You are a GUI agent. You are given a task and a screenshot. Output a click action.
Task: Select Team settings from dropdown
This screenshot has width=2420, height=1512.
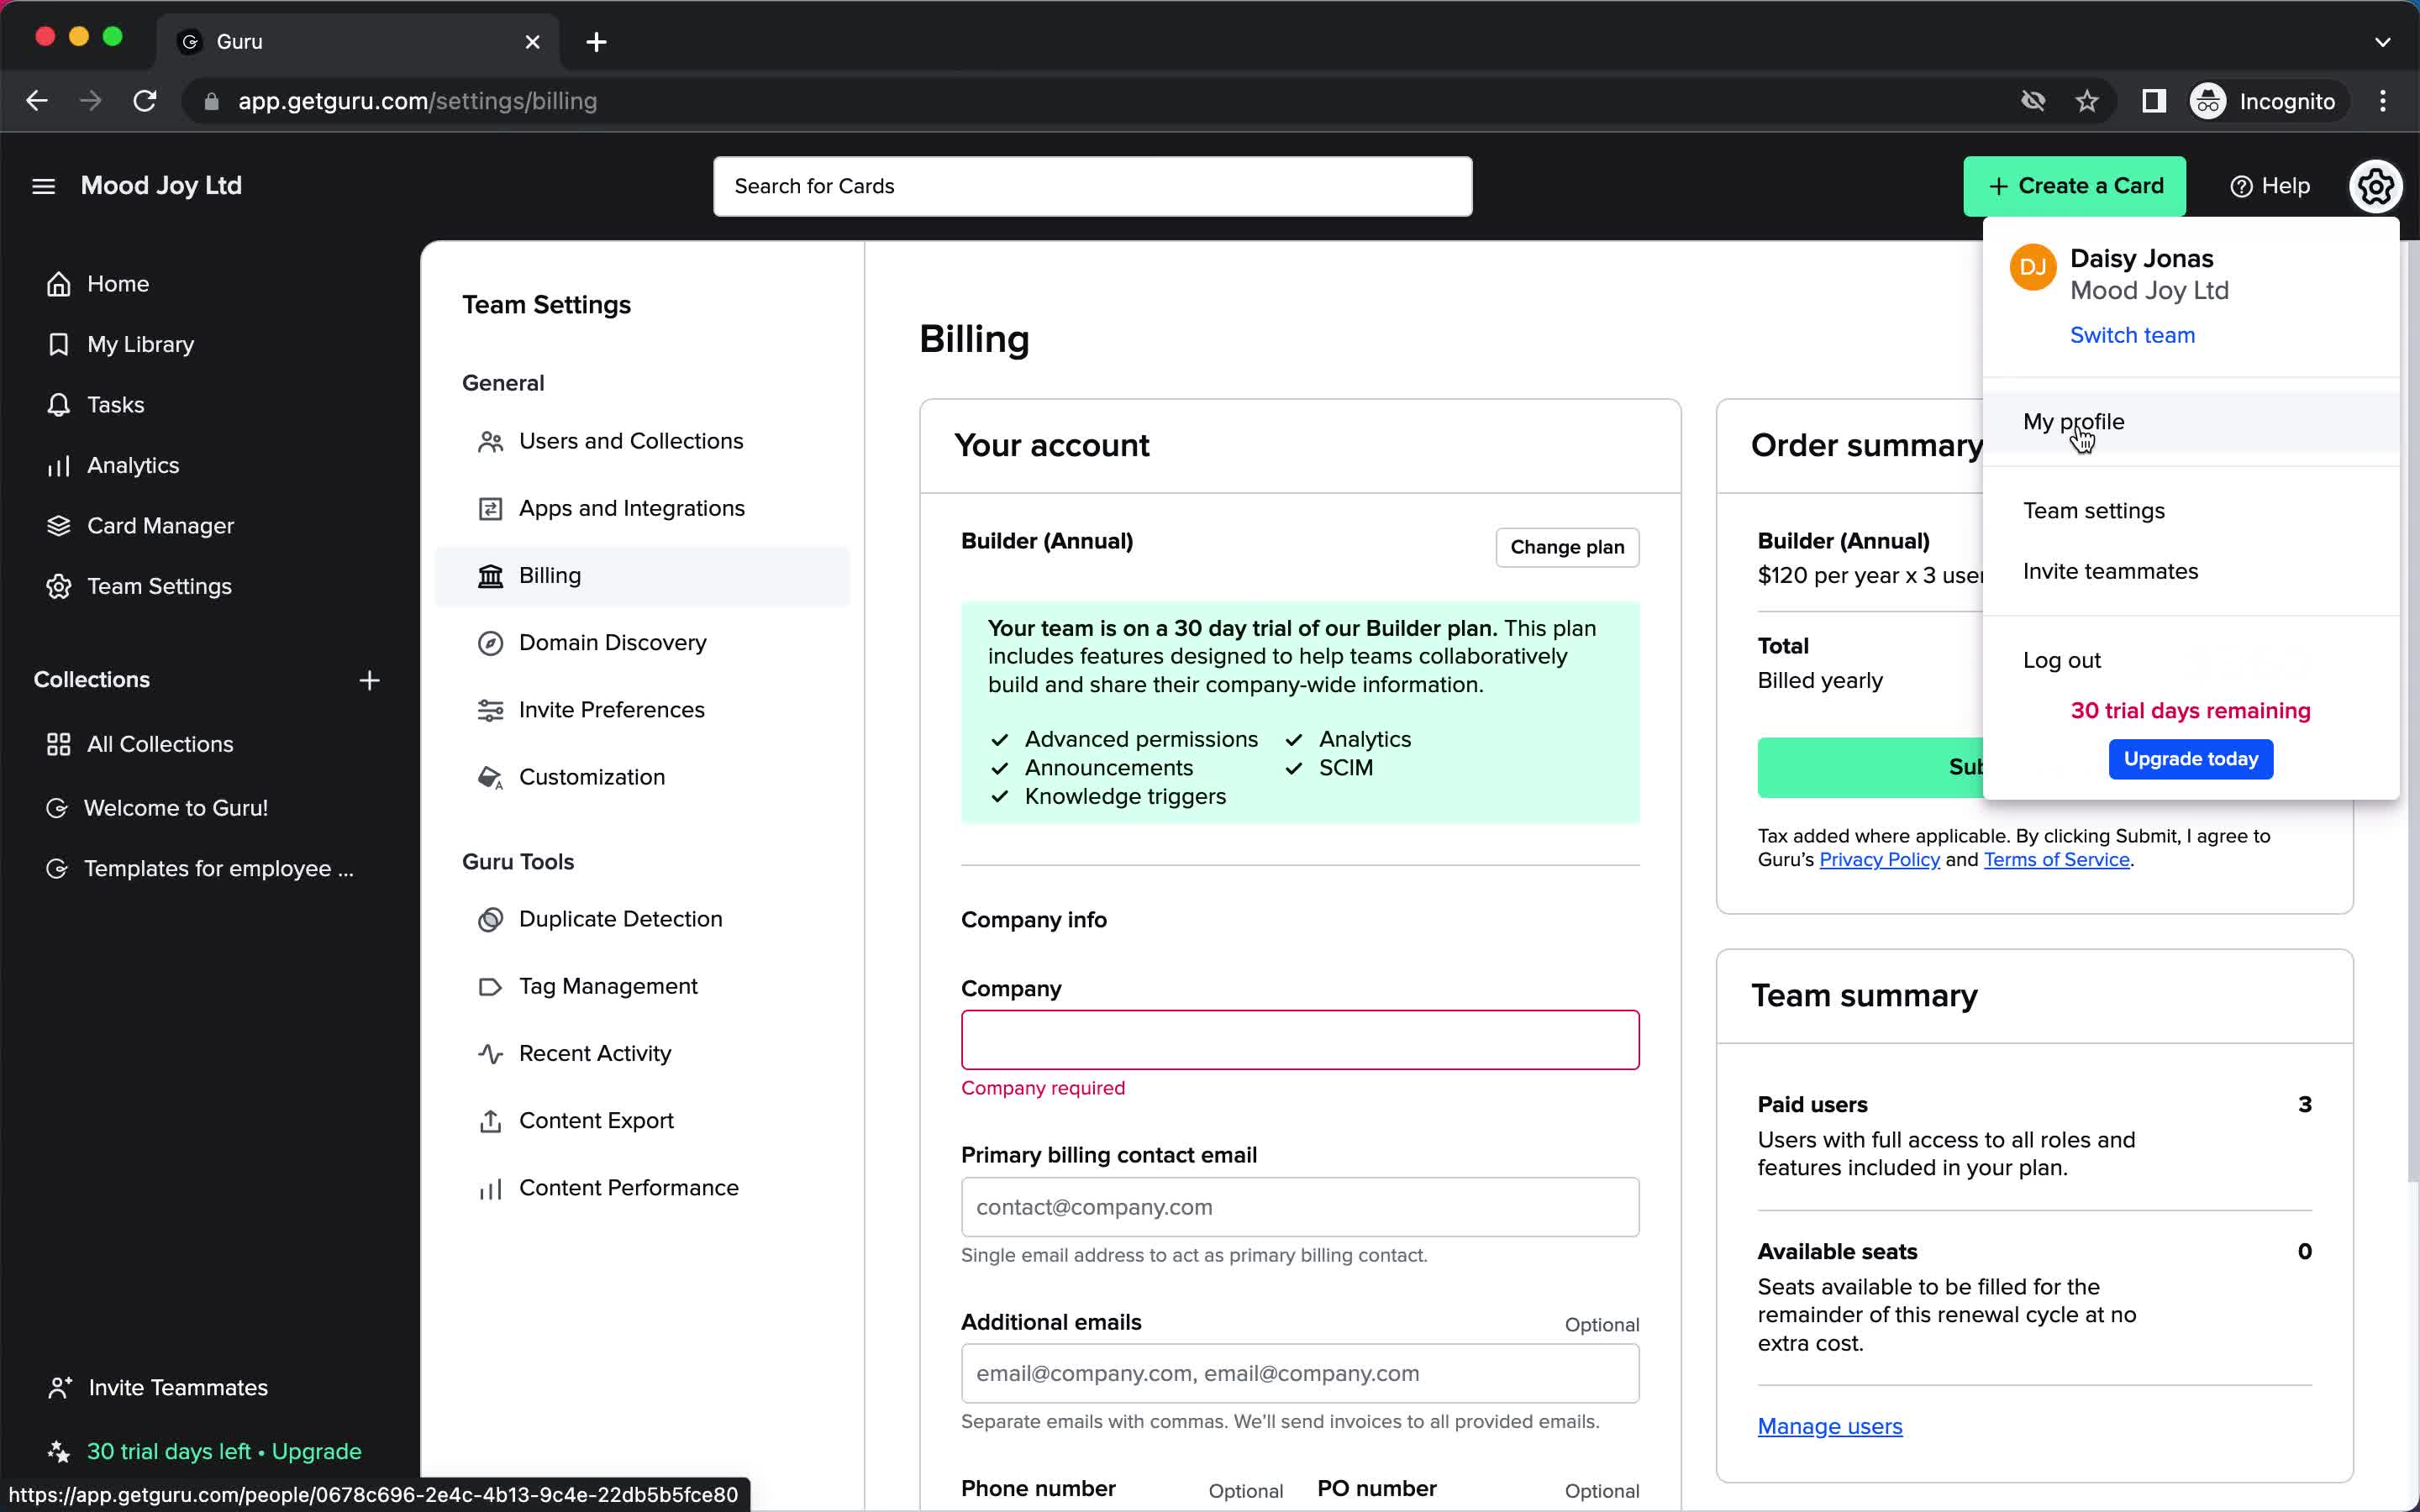2094,511
